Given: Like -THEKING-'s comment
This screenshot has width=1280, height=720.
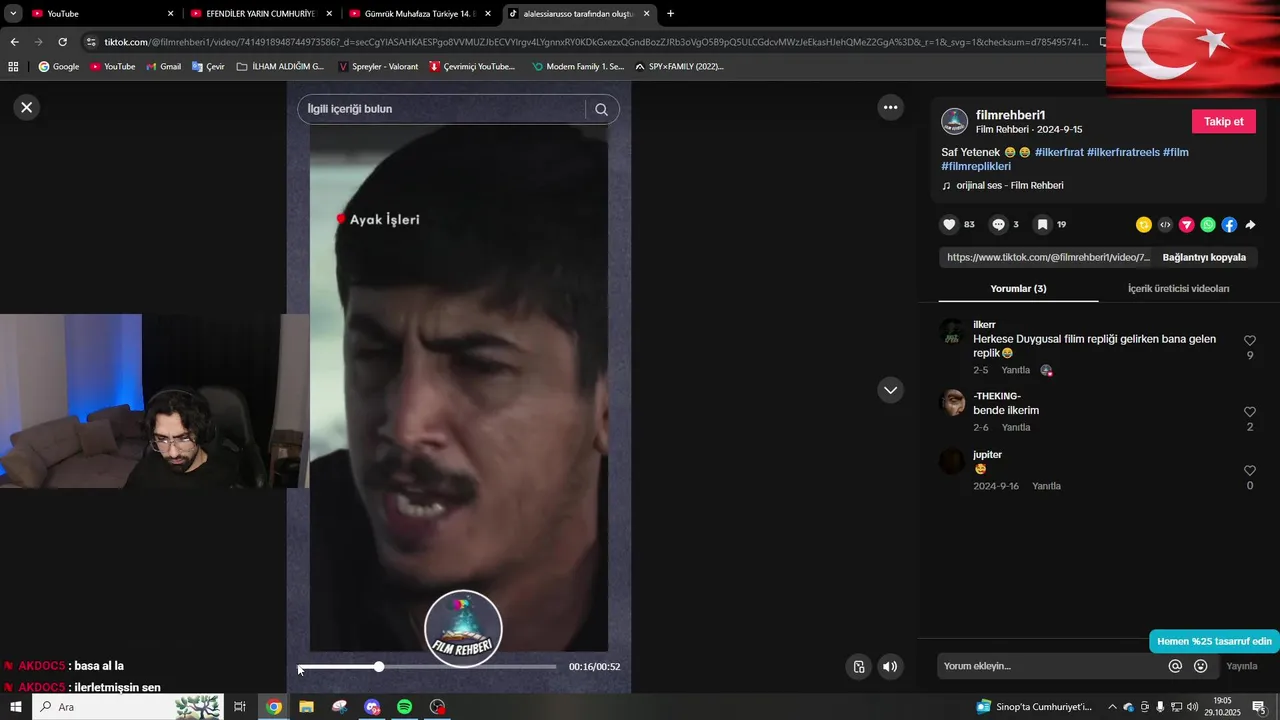Looking at the screenshot, I should tap(1250, 412).
